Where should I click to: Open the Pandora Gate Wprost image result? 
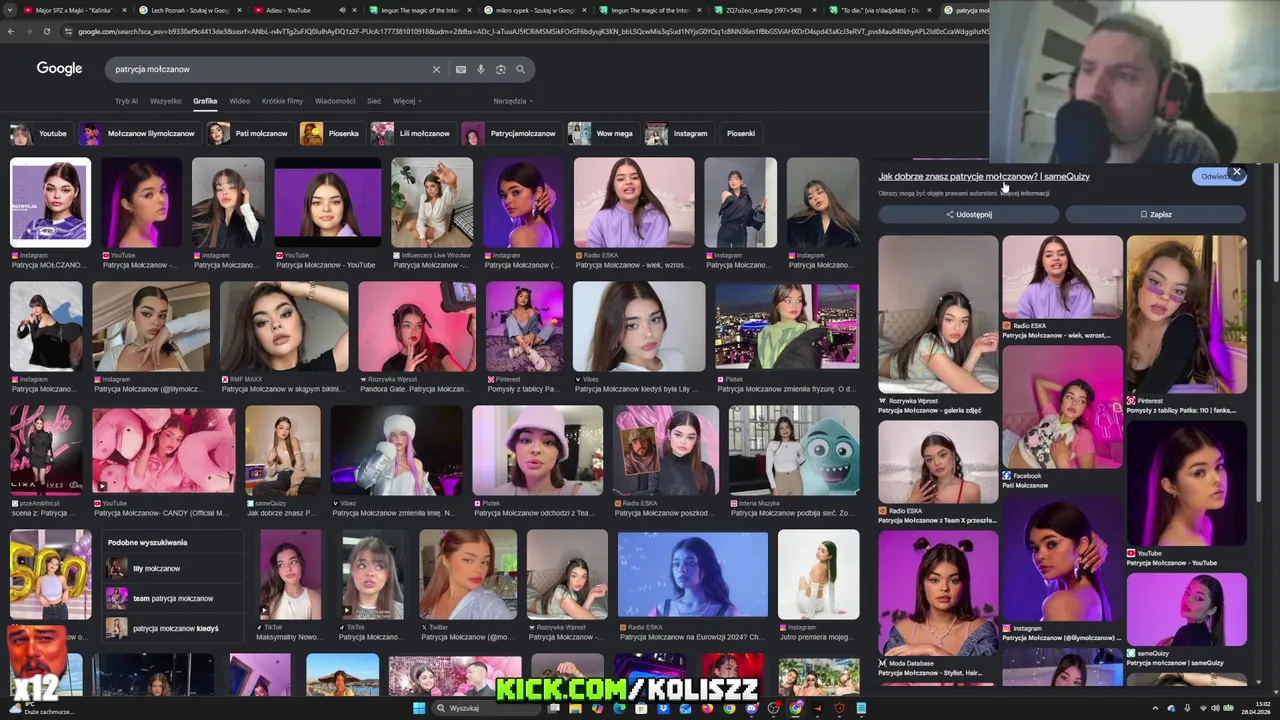(x=417, y=327)
